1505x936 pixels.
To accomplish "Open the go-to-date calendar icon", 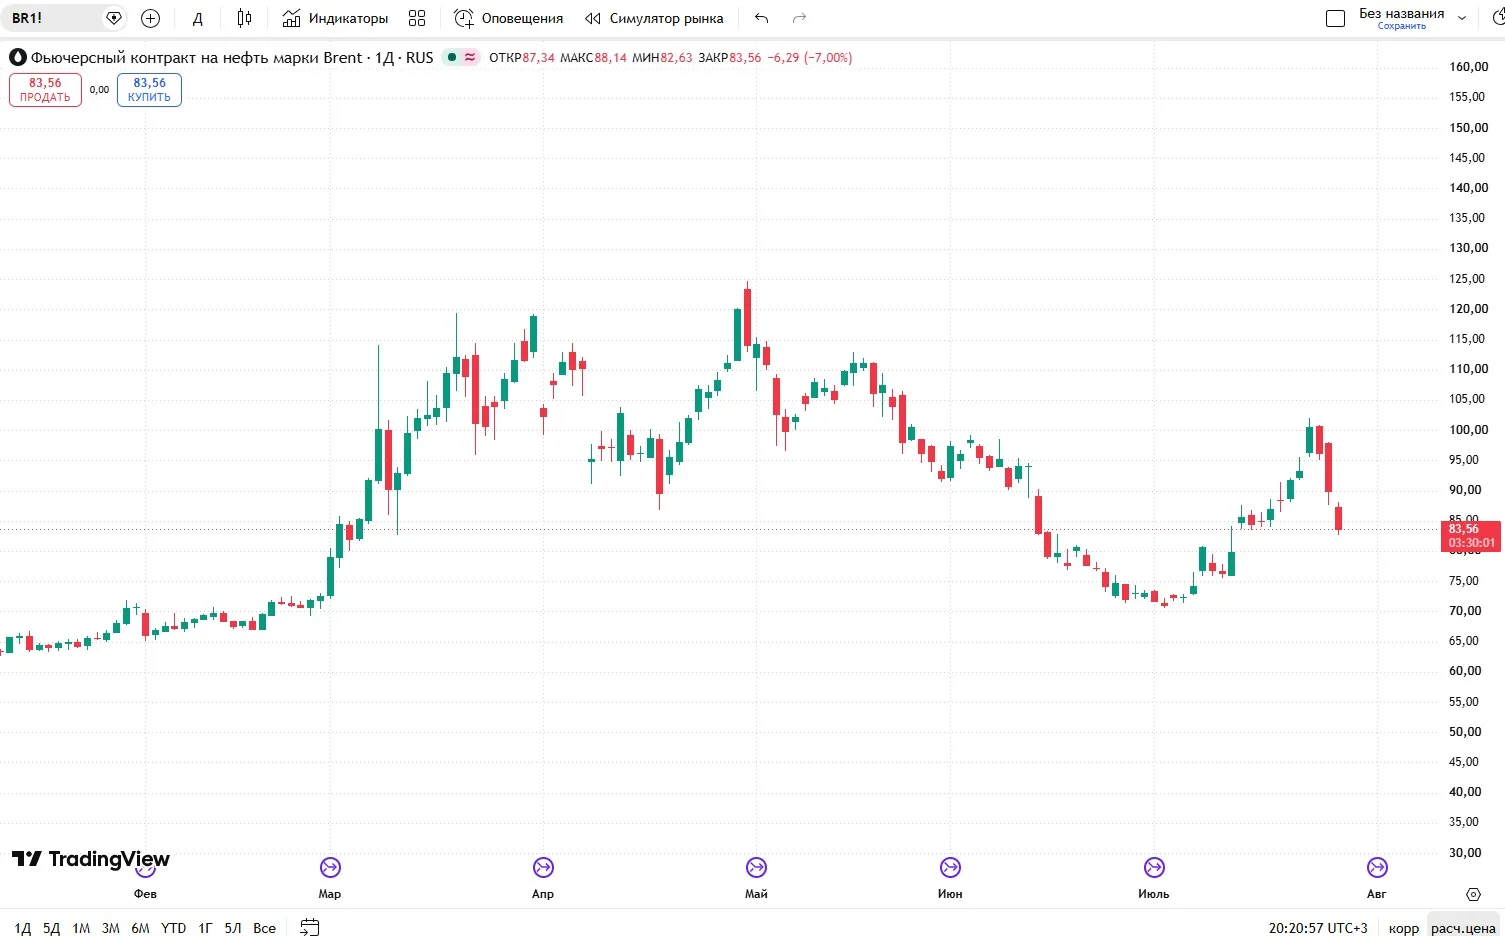I will tap(310, 928).
